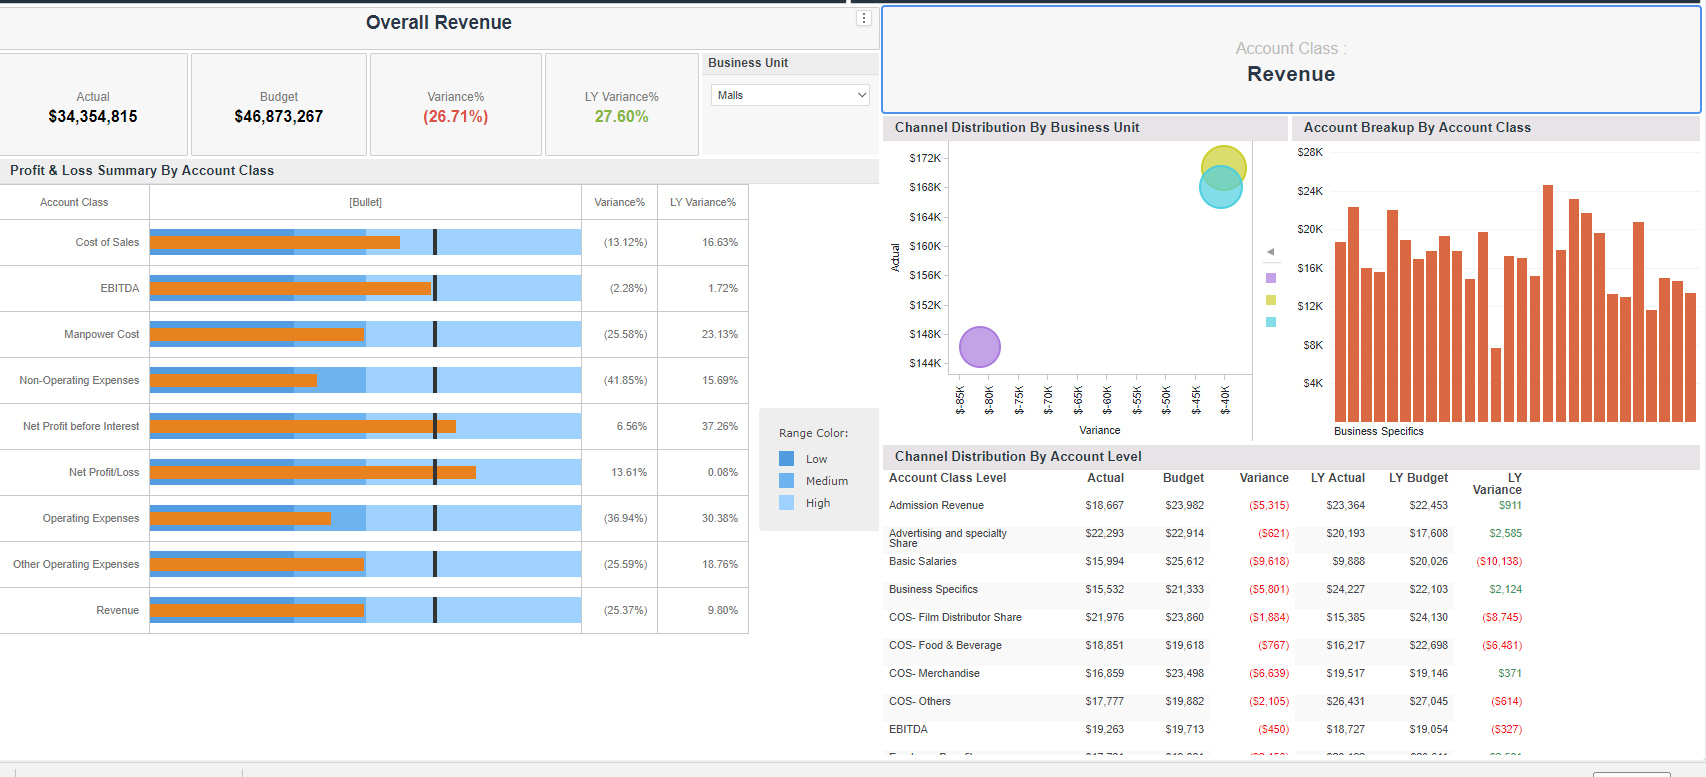
Task: Click the [Bullet] column header
Action: [x=365, y=202]
